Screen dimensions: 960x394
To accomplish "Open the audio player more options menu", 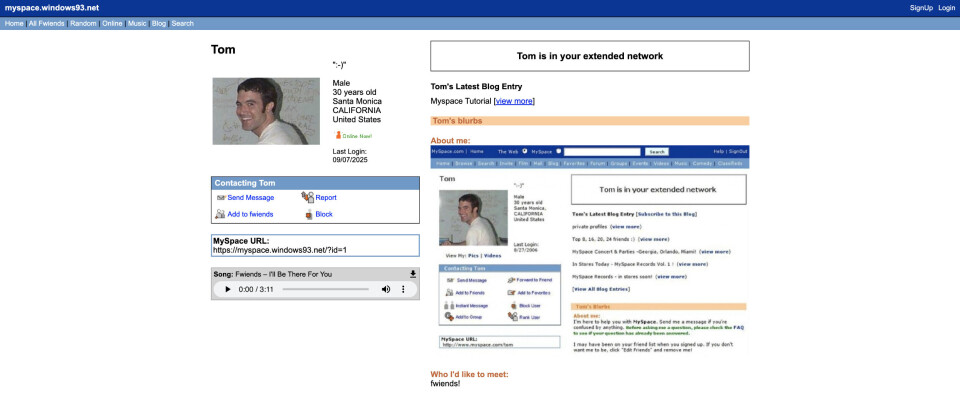I will pos(403,289).
